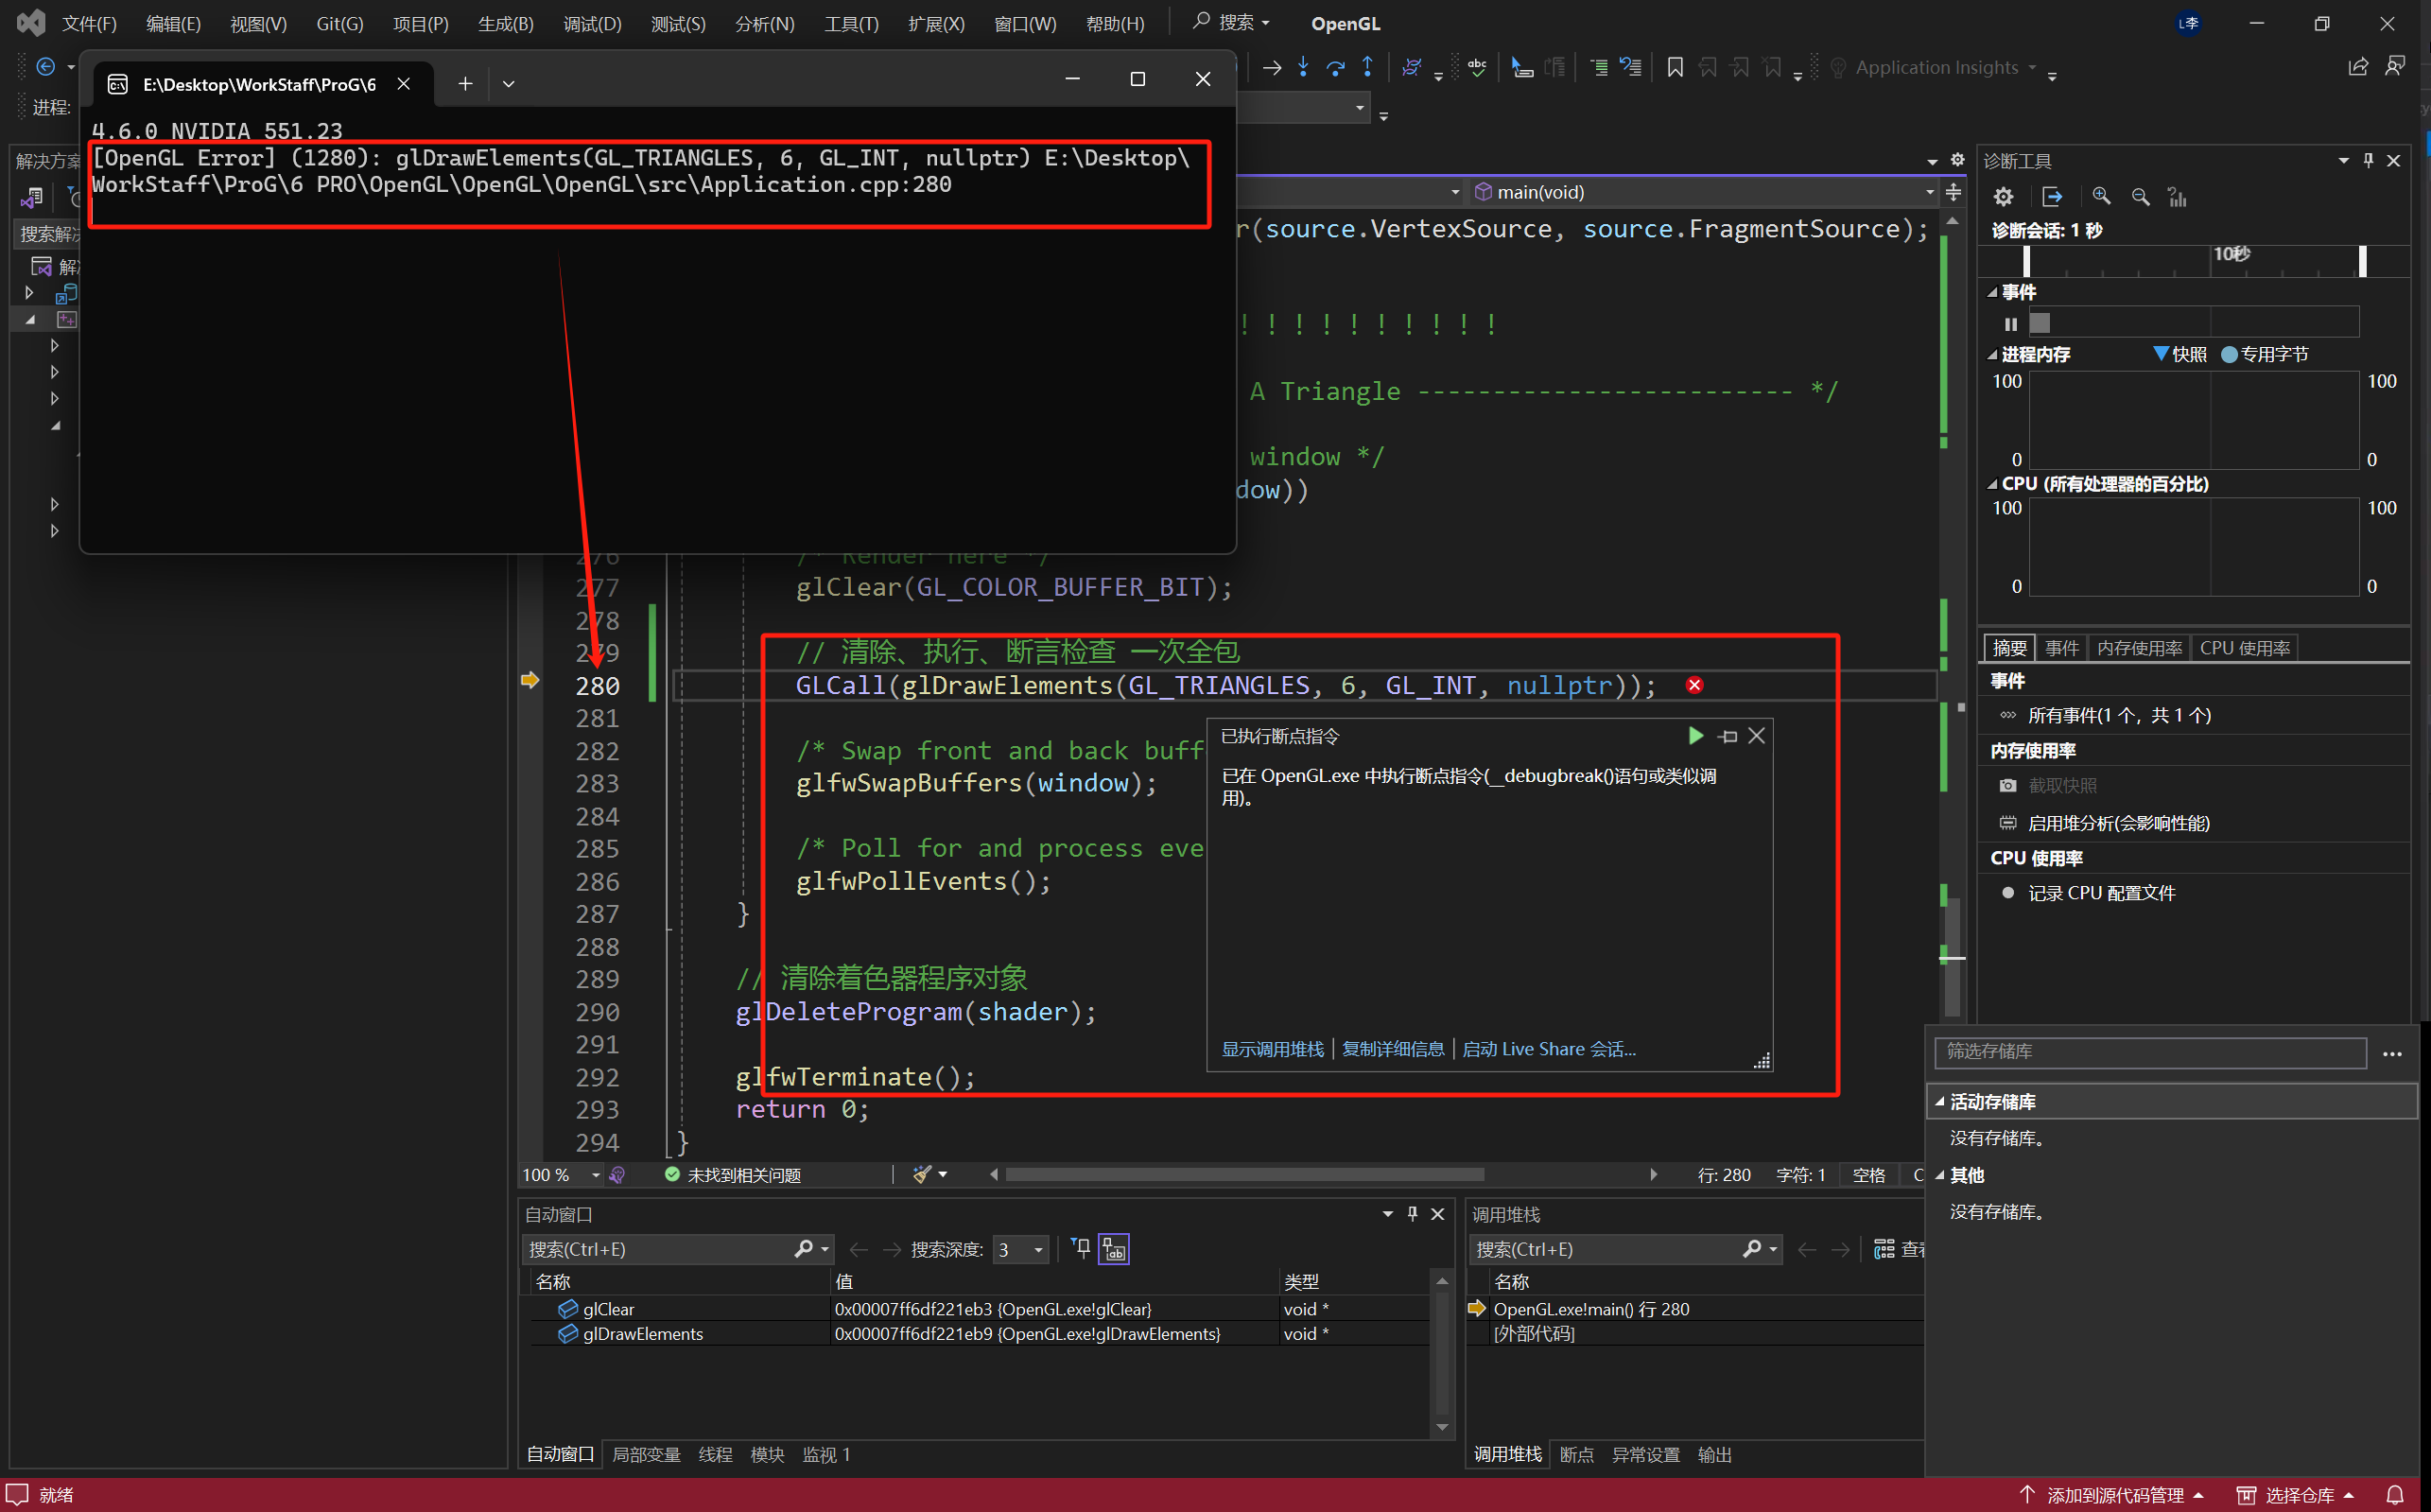Screen dimensions: 2431x1512
Task: Toggle a bookmark with the bookmark icon
Action: [1675, 67]
